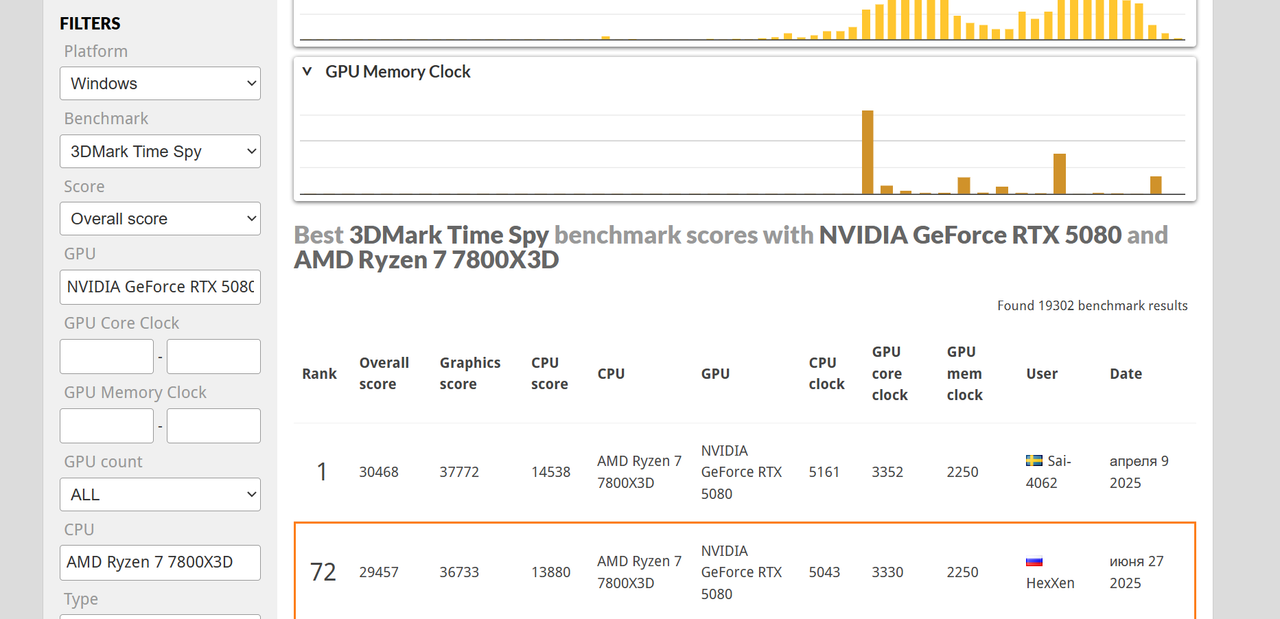The width and height of the screenshot is (1280, 619).
Task: Click the GPU core clock column header
Action: 889,373
